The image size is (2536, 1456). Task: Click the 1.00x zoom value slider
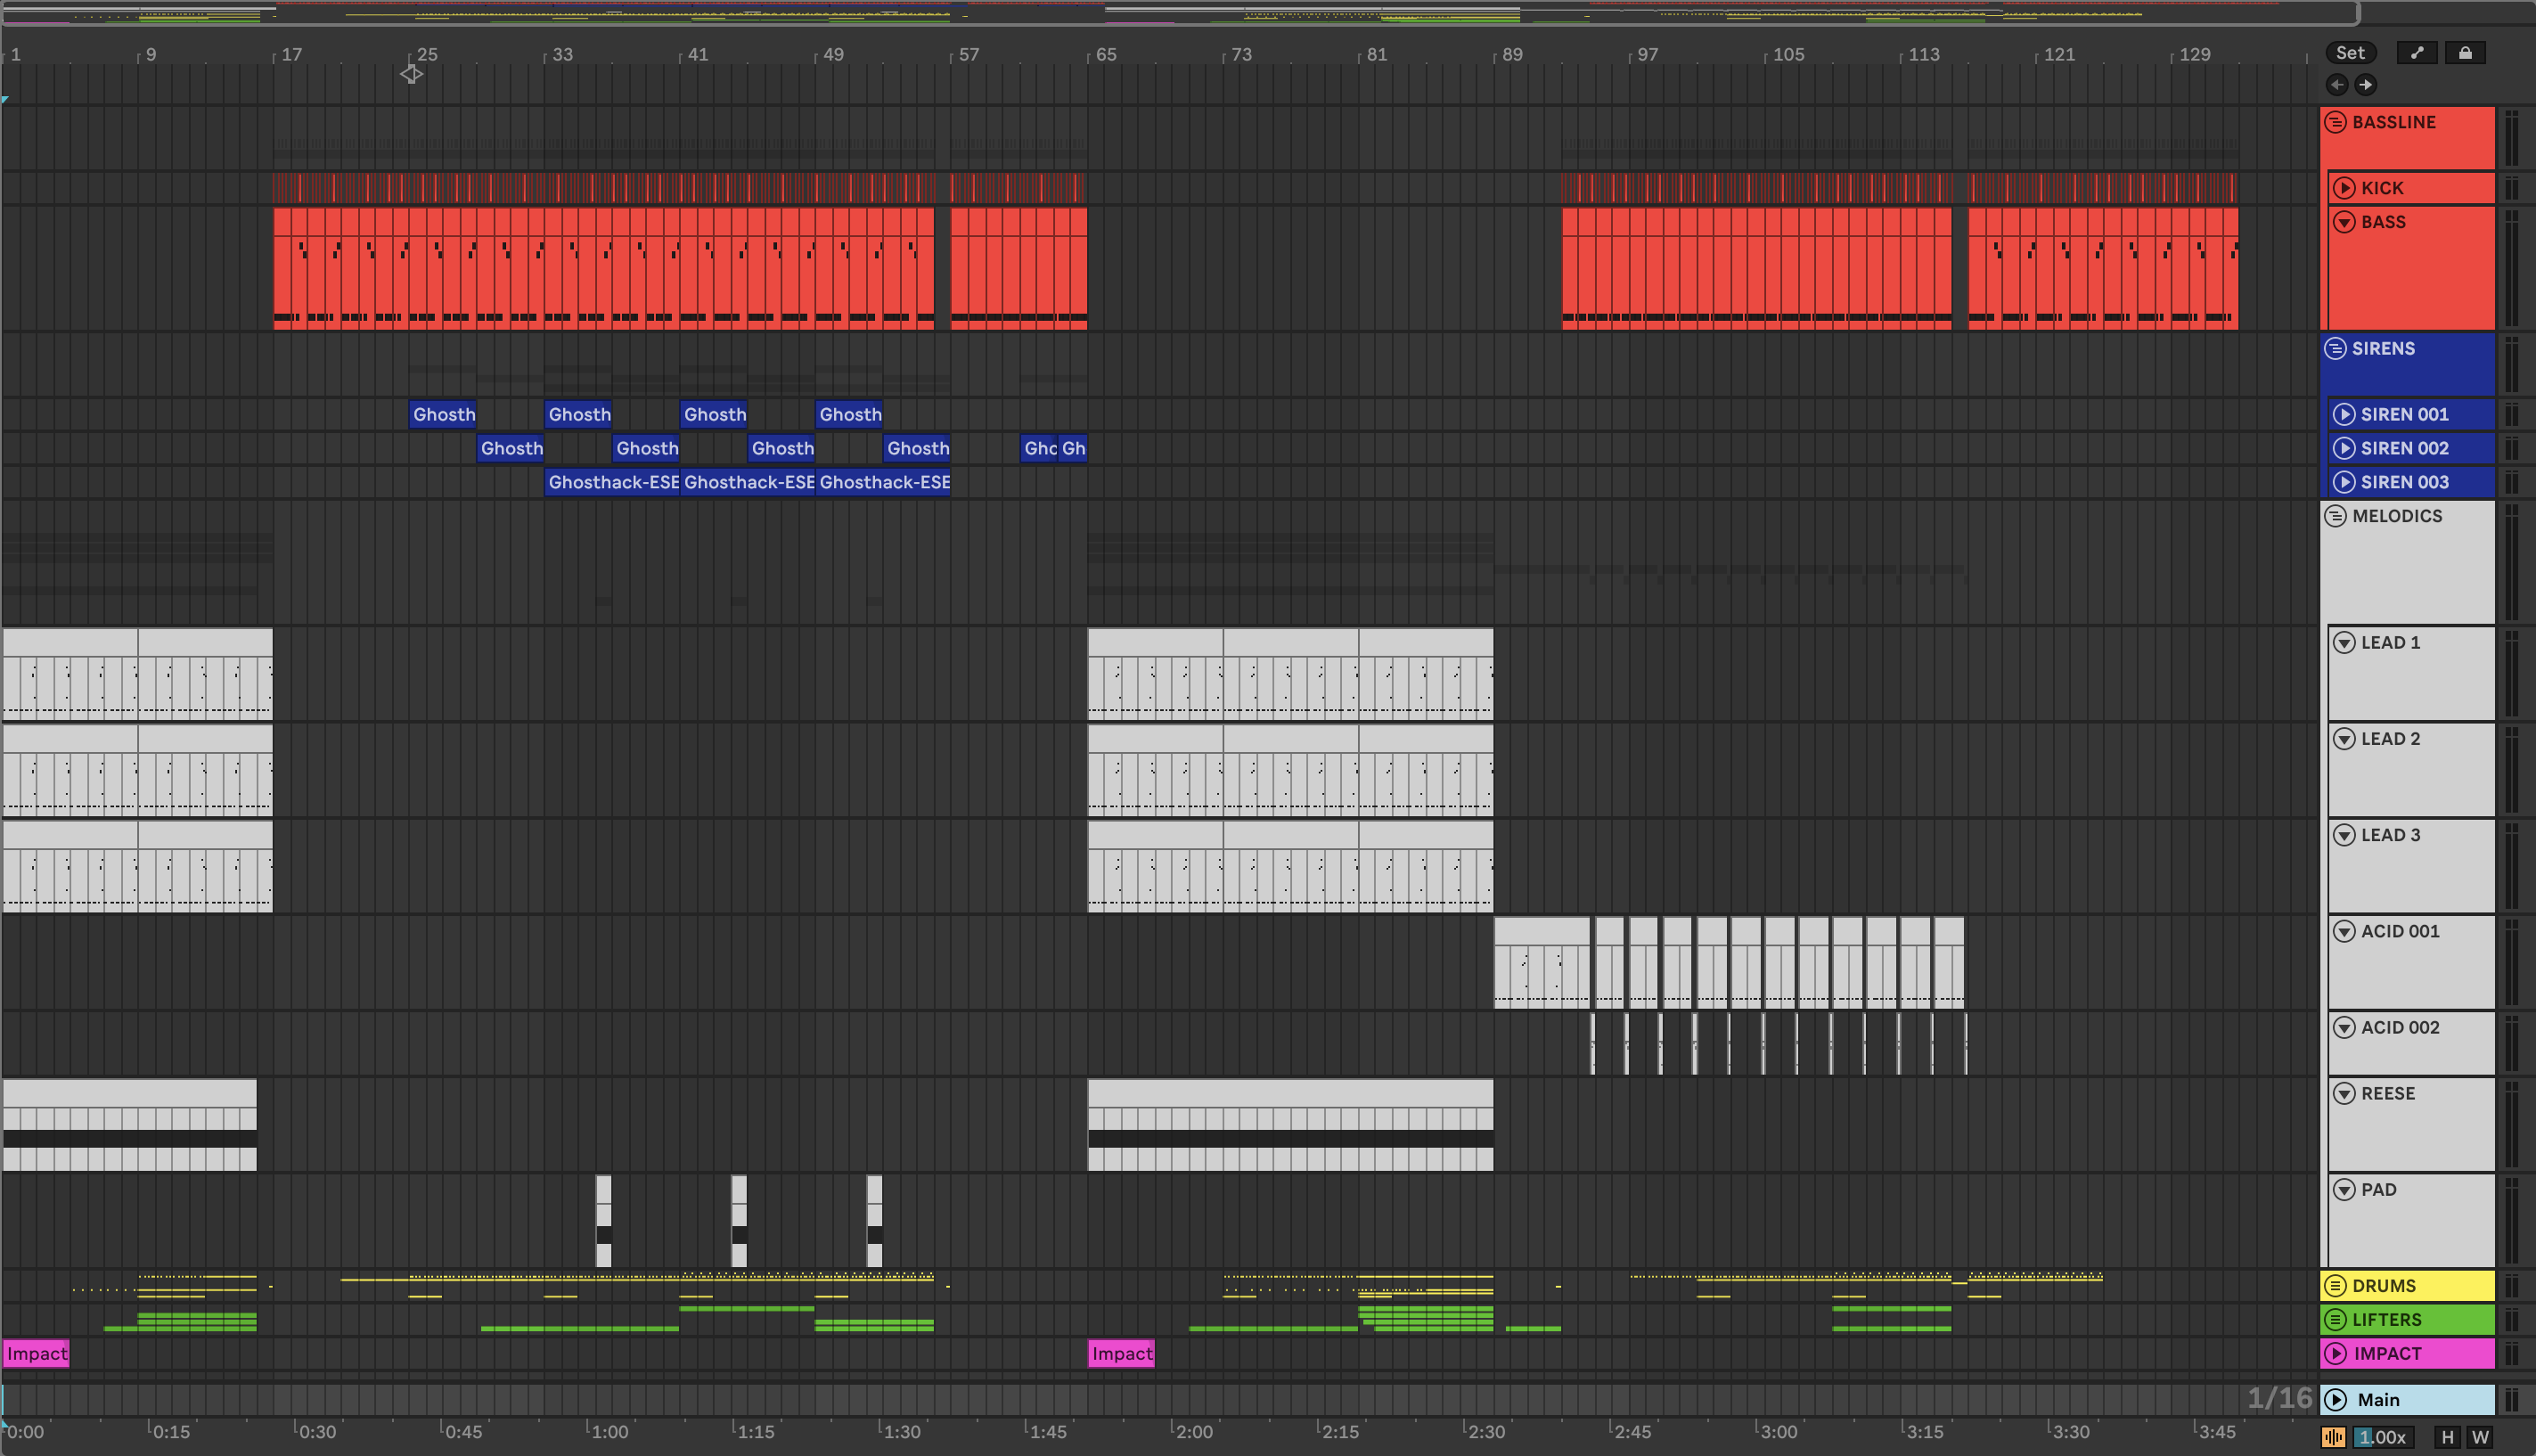pos(2382,1437)
